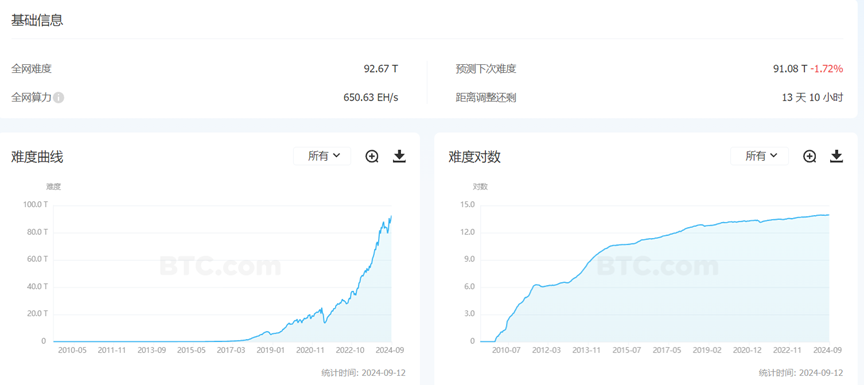The image size is (864, 385).
Task: Click the zoom icon on 难度曲线 chart
Action: (372, 156)
